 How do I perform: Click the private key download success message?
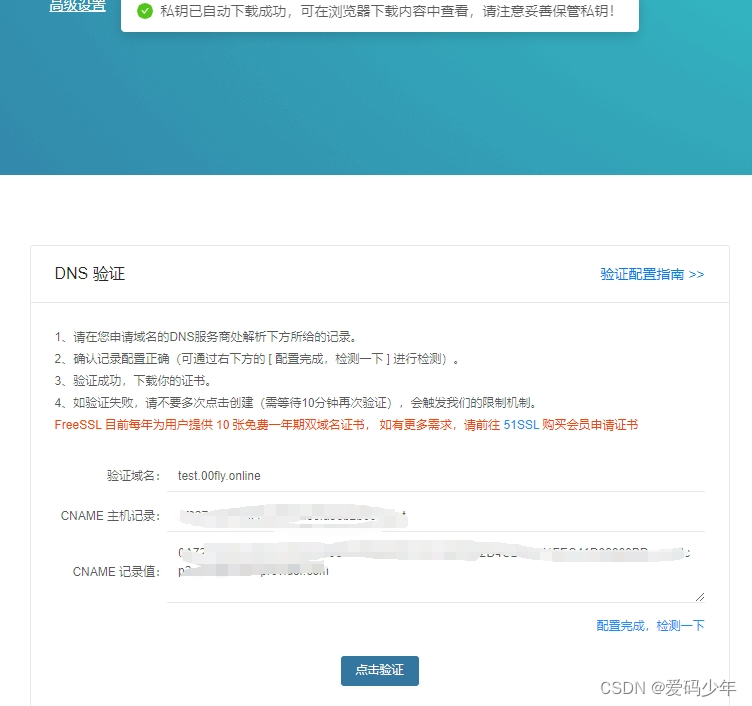386,11
